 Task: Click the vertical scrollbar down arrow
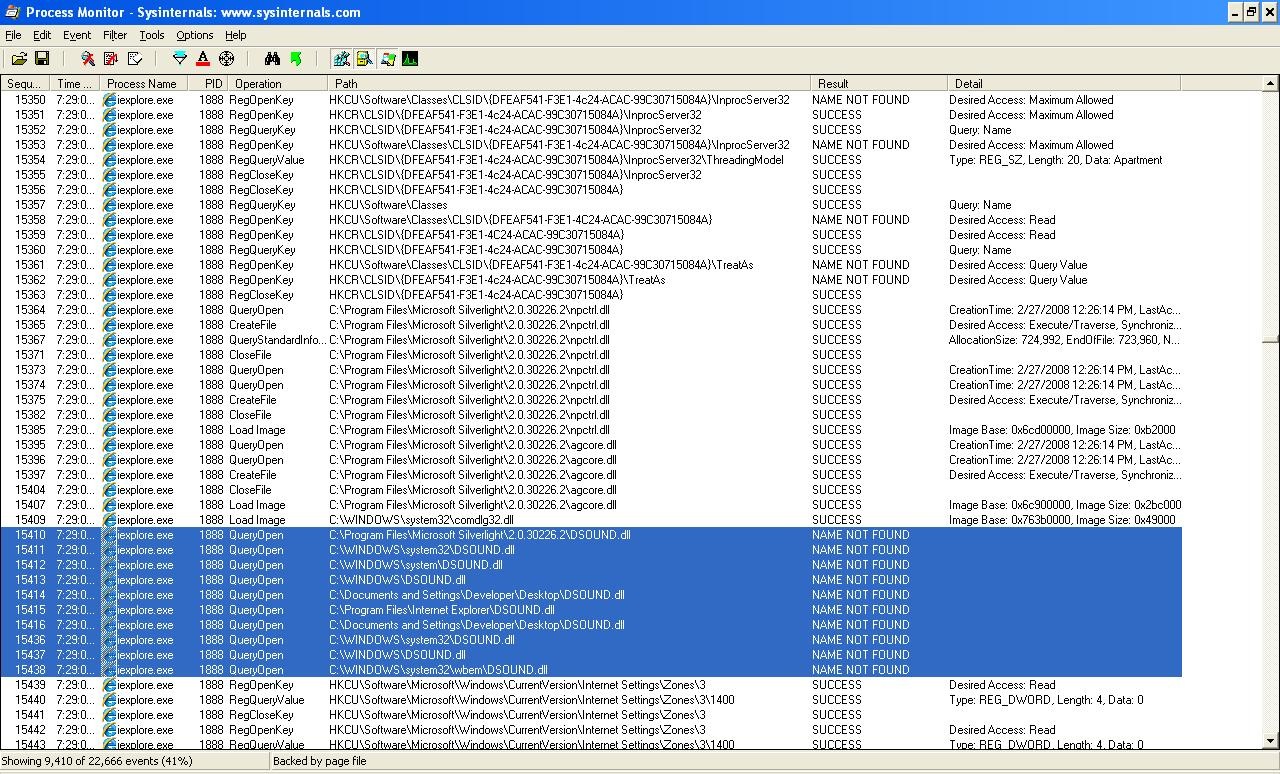click(x=1271, y=741)
